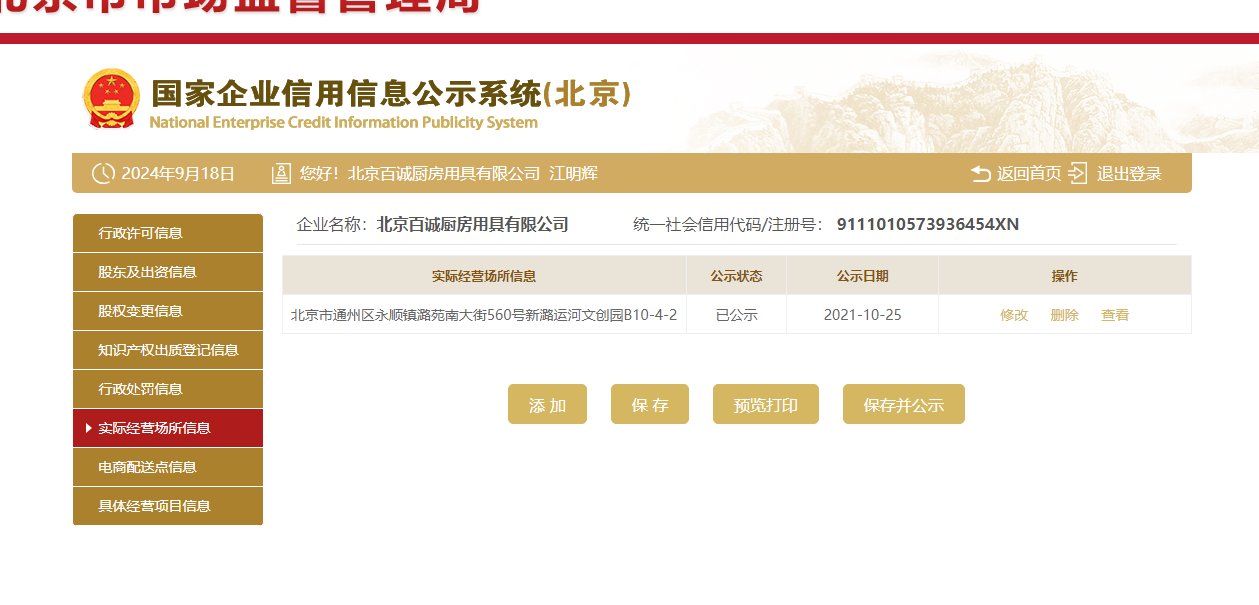The height and width of the screenshot is (605, 1259).
Task: Open 股东及出资信息 sidebar item
Action: (x=168, y=272)
